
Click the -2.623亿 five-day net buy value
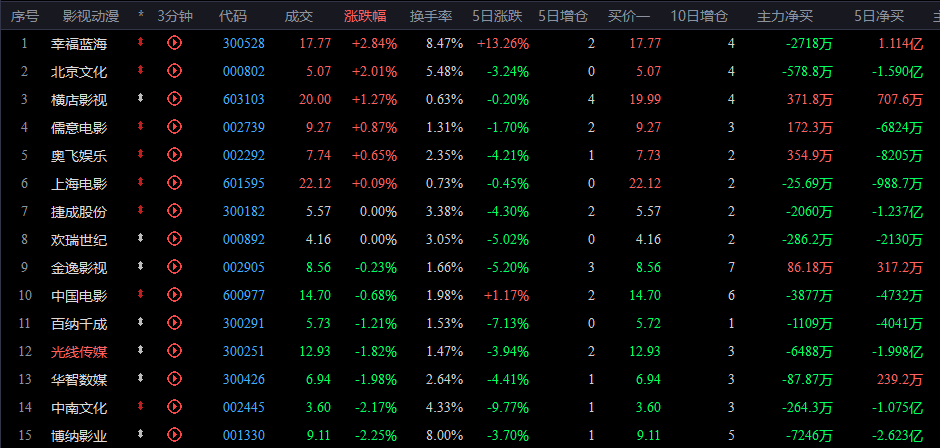pos(897,435)
